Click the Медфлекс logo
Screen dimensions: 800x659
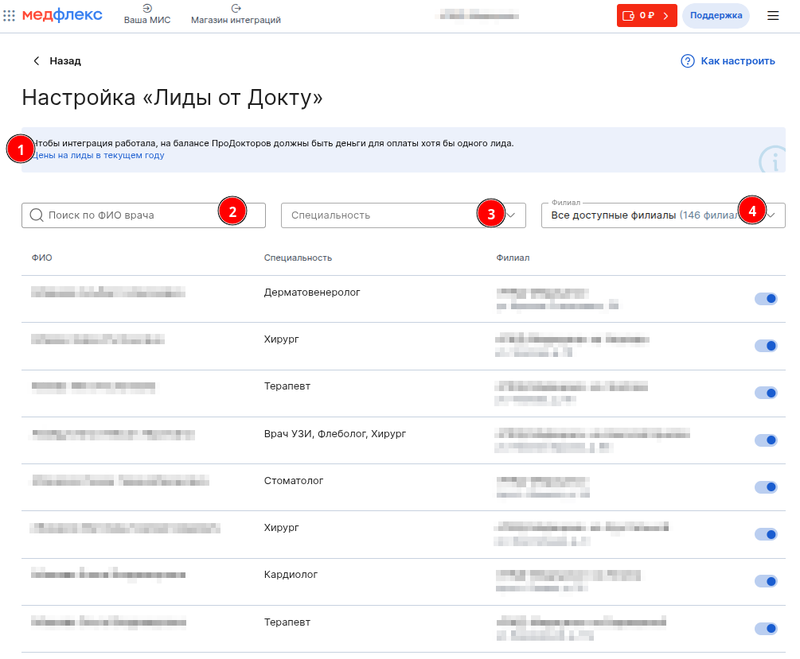click(x=62, y=14)
